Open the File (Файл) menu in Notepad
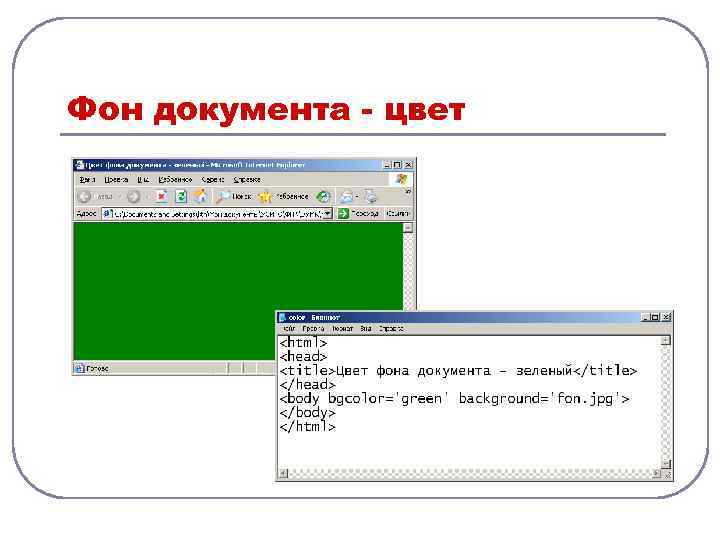Screen dimensions: 720x540 [289, 329]
